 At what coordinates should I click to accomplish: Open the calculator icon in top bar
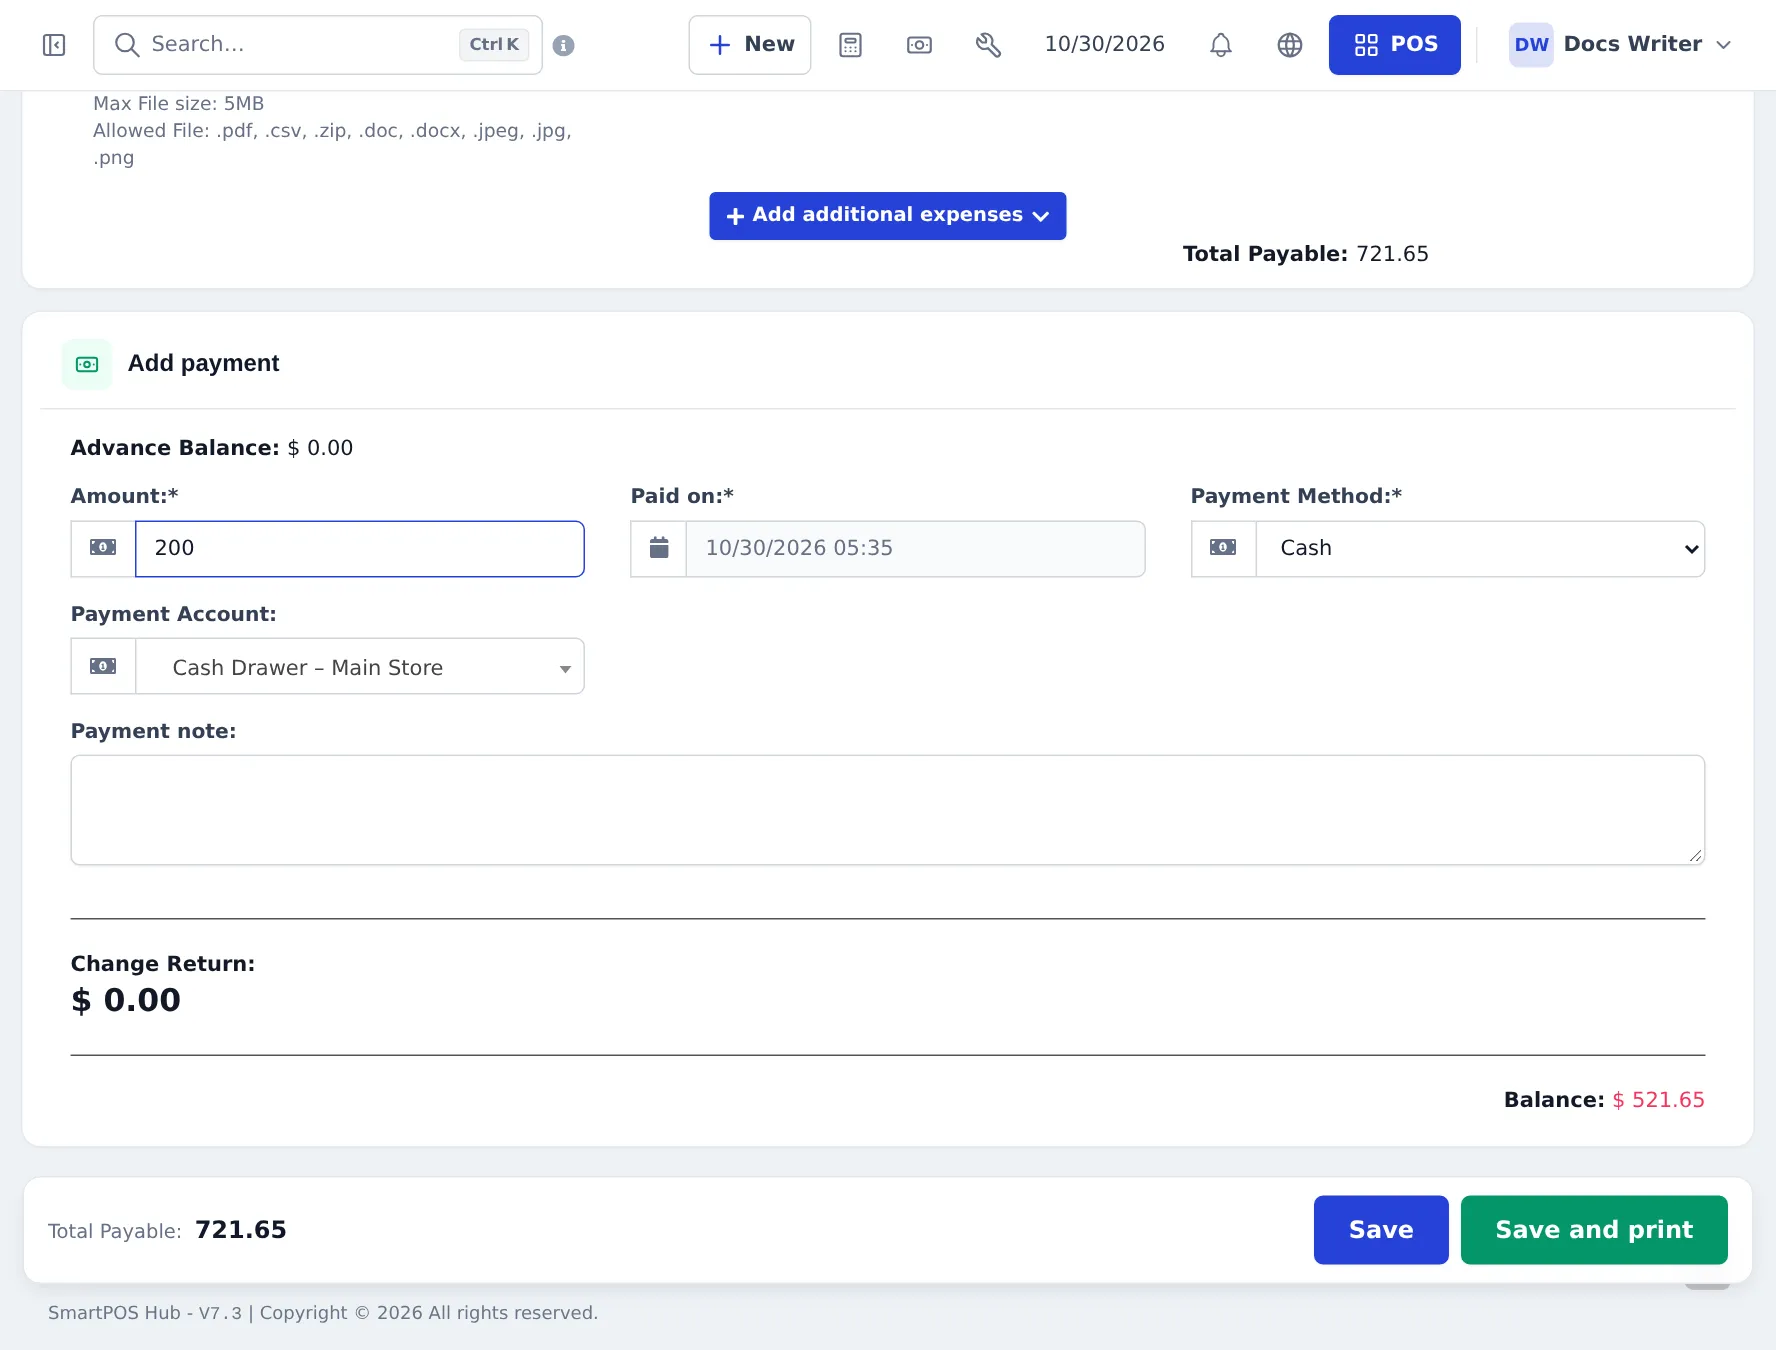[850, 45]
